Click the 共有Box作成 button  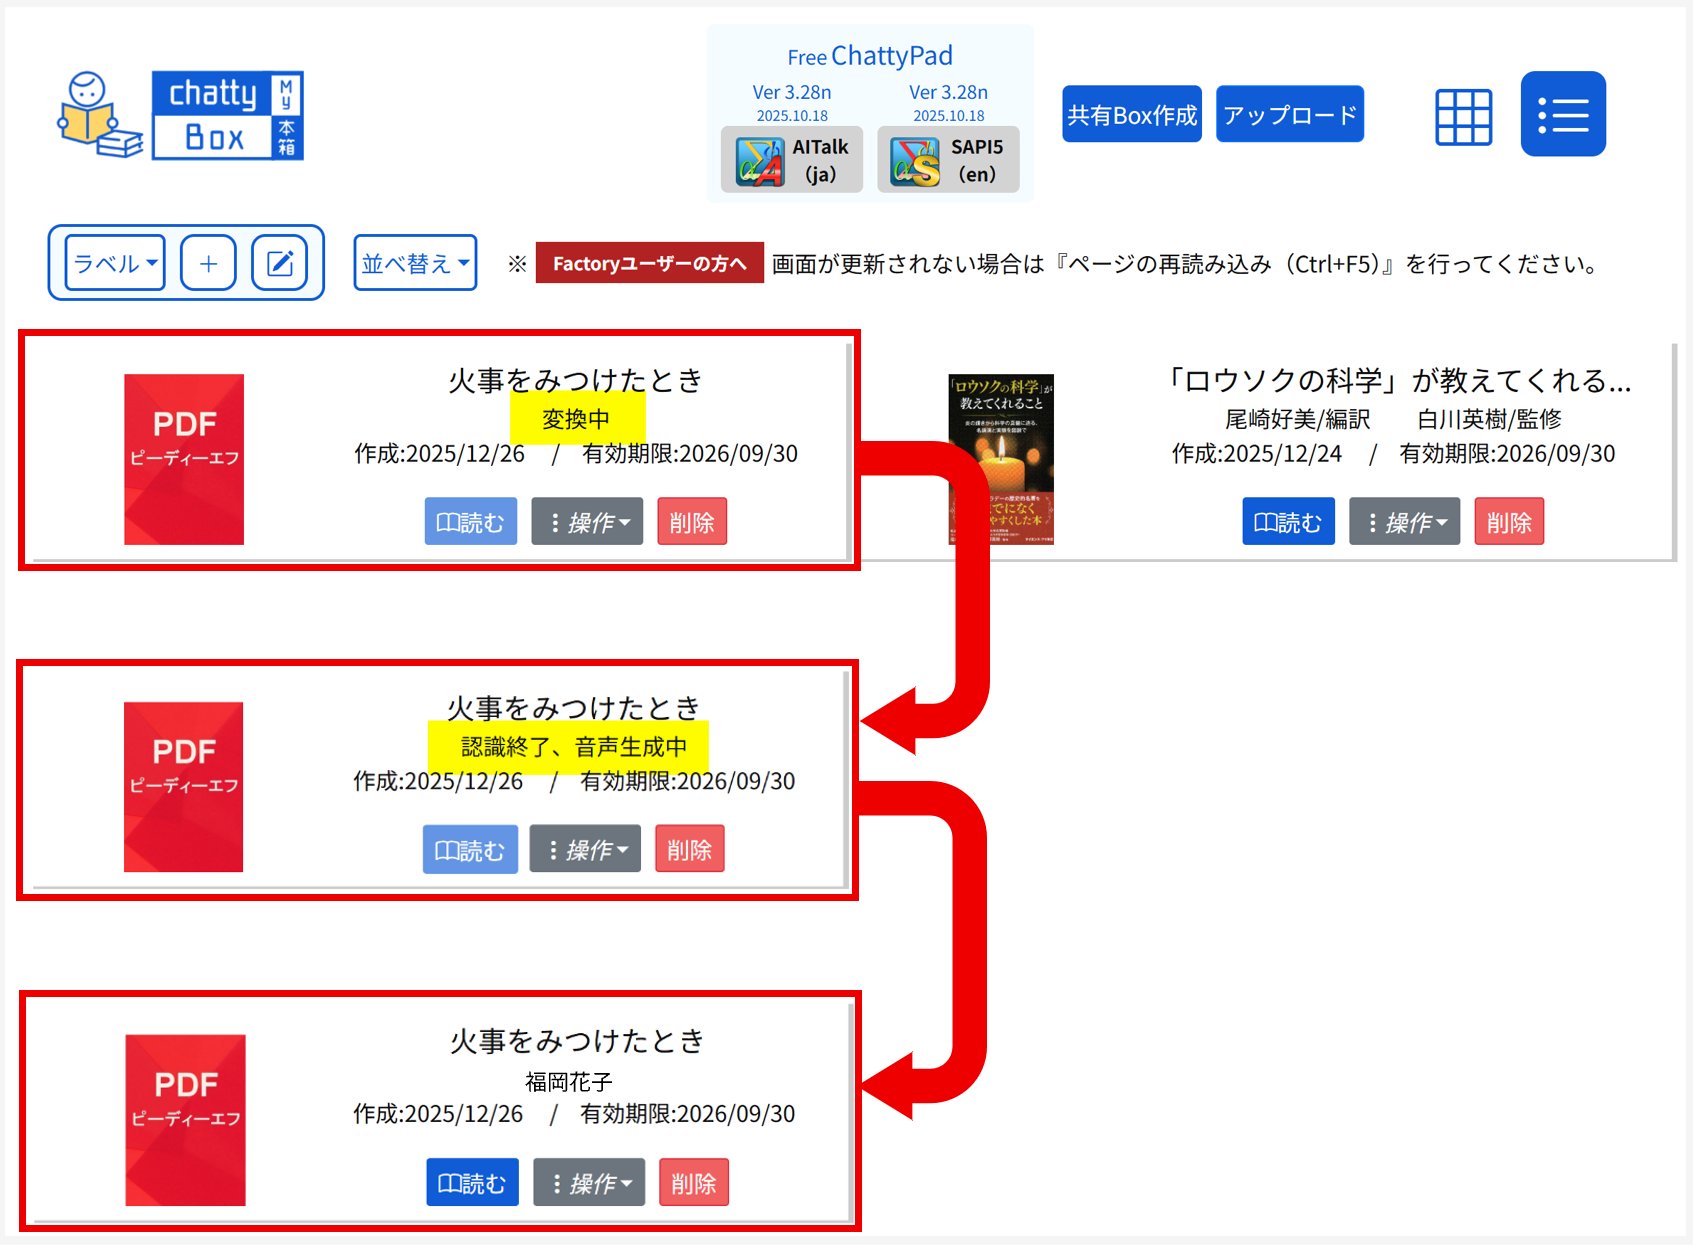coord(1131,115)
